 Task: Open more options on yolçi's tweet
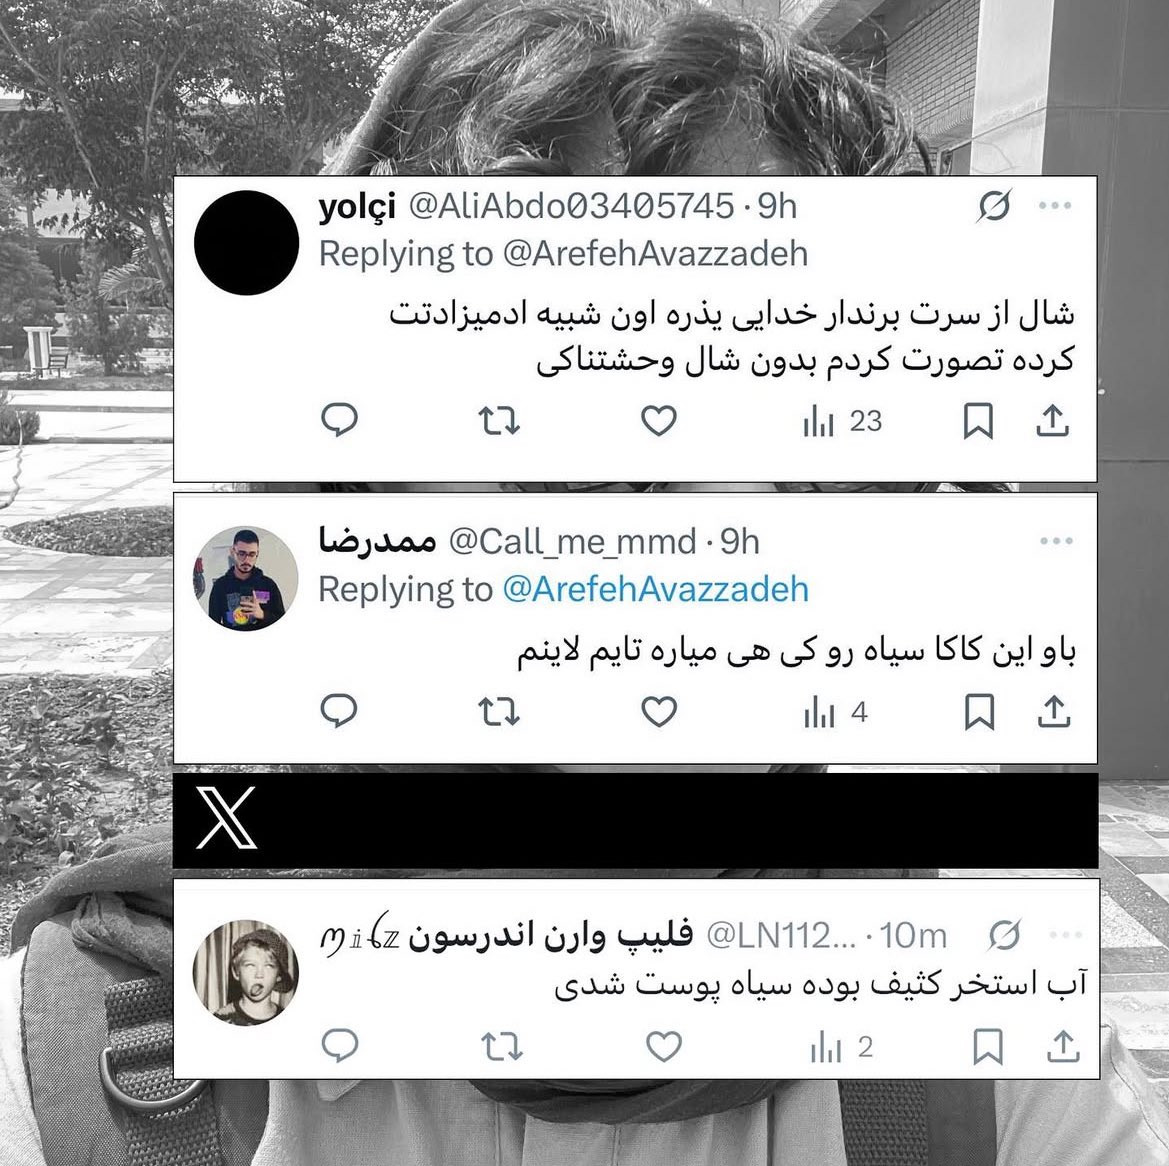[x=1056, y=205]
